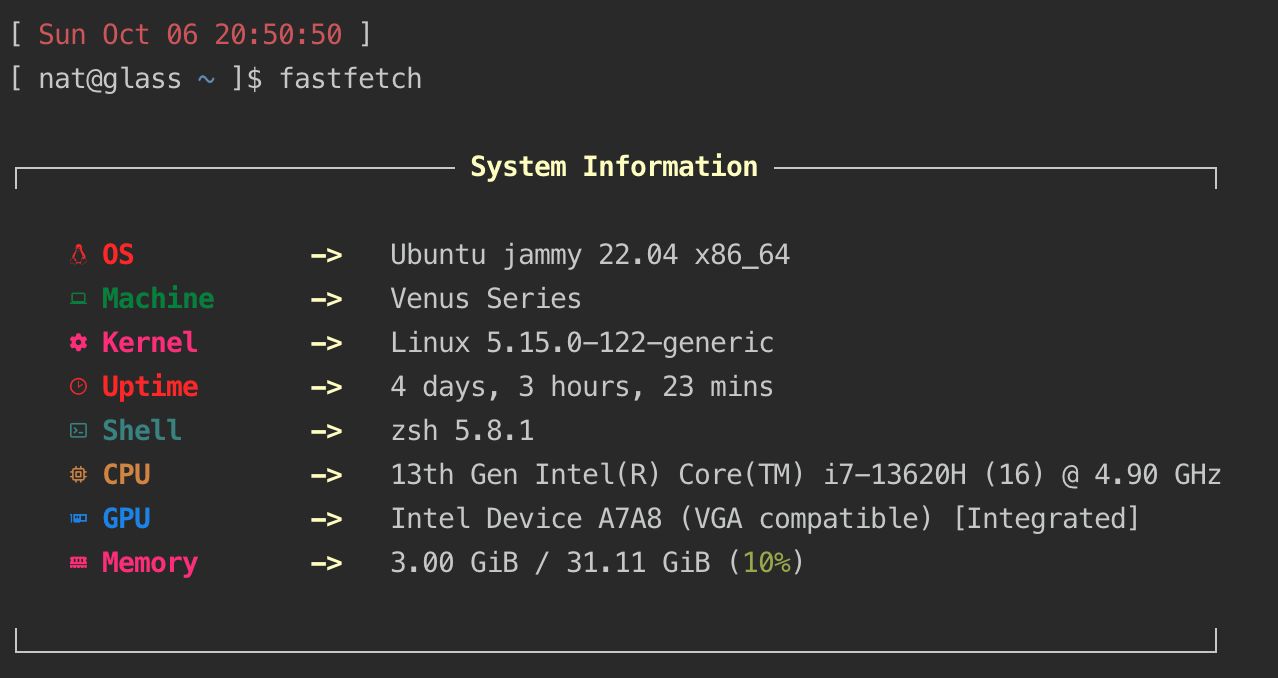Click the chip icon beside CPU

coord(78,475)
